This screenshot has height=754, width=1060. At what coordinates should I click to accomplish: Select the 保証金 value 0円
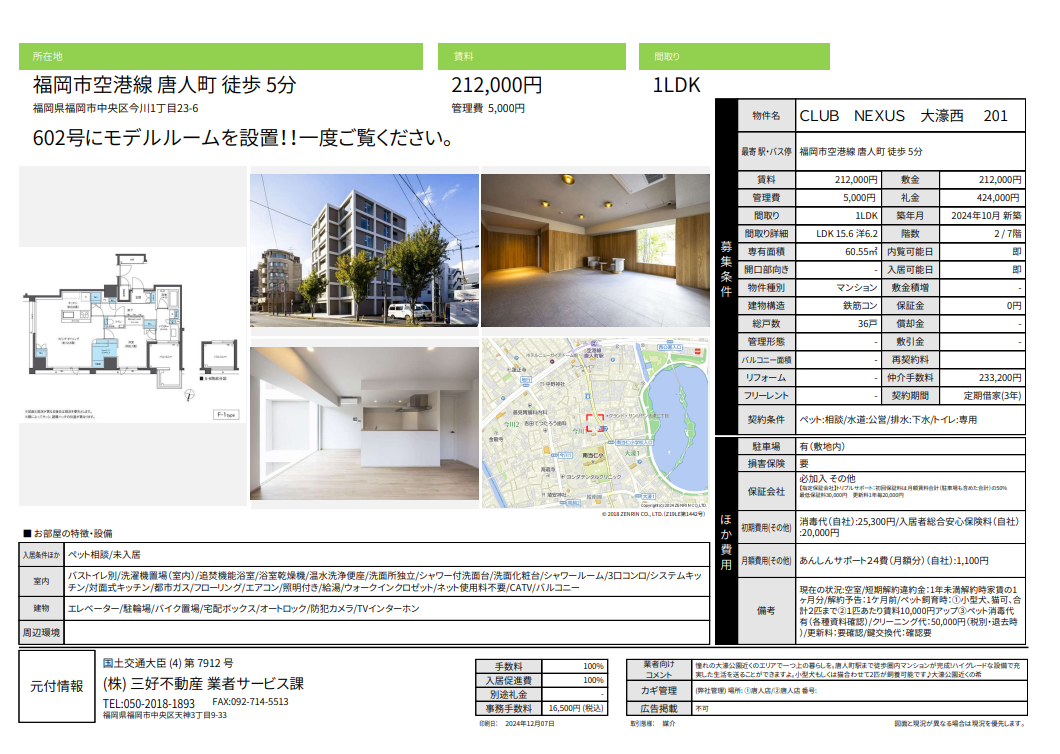click(1014, 306)
